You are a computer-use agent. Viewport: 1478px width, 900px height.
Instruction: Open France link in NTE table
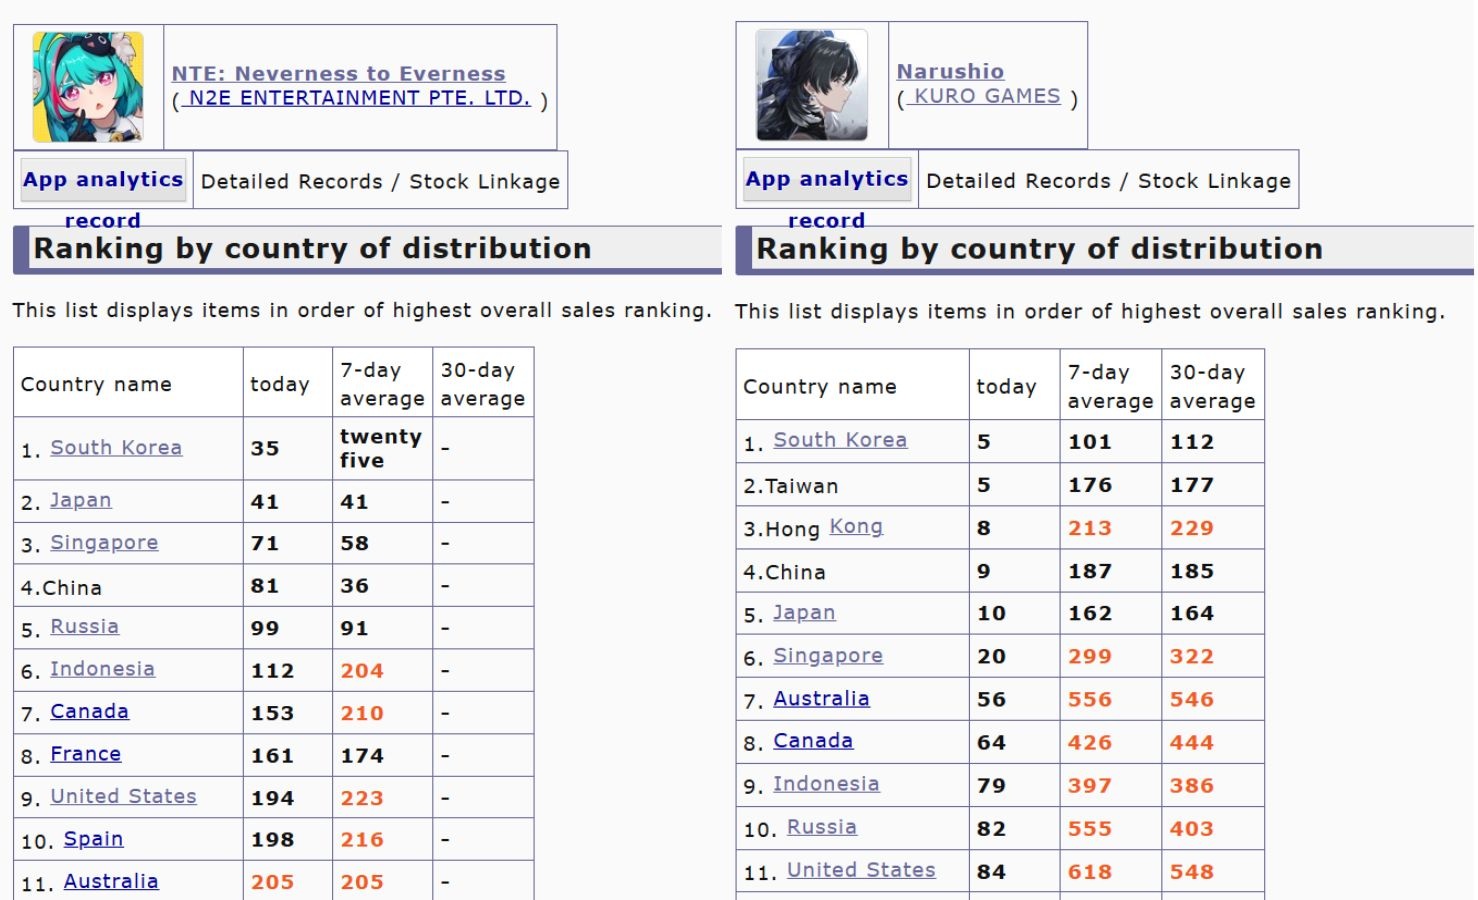85,753
